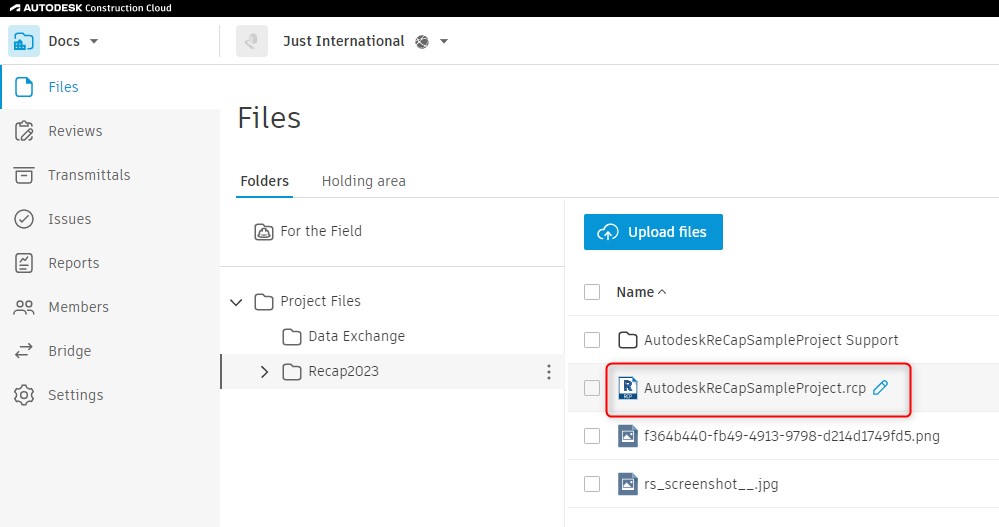Click the Files page icon in sidebar
The height and width of the screenshot is (527, 999).
pyautogui.click(x=24, y=87)
